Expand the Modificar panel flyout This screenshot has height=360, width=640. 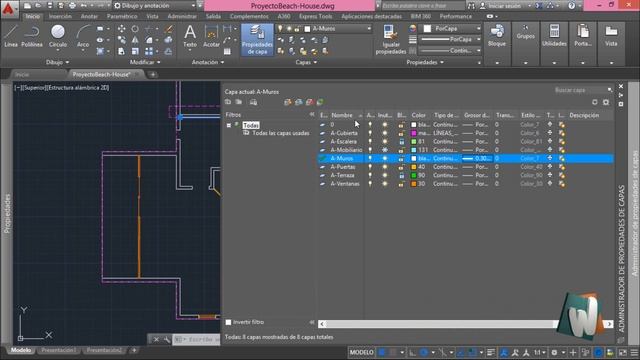(x=145, y=62)
